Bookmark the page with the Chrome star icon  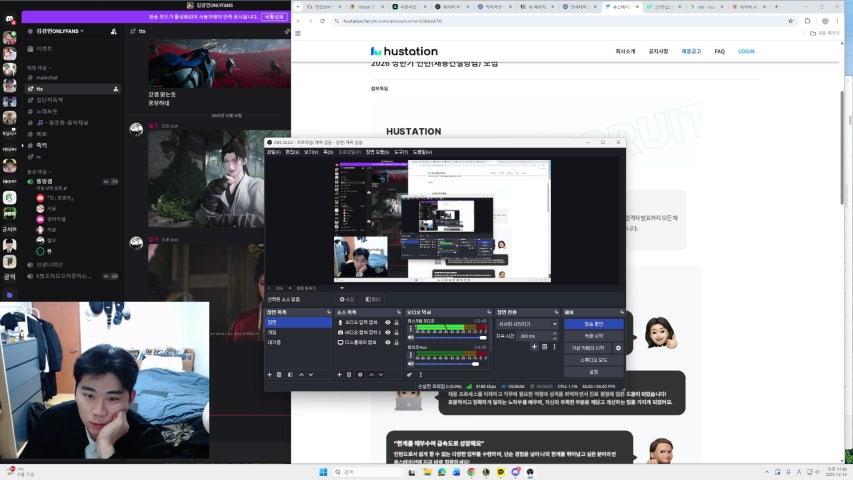pos(790,21)
